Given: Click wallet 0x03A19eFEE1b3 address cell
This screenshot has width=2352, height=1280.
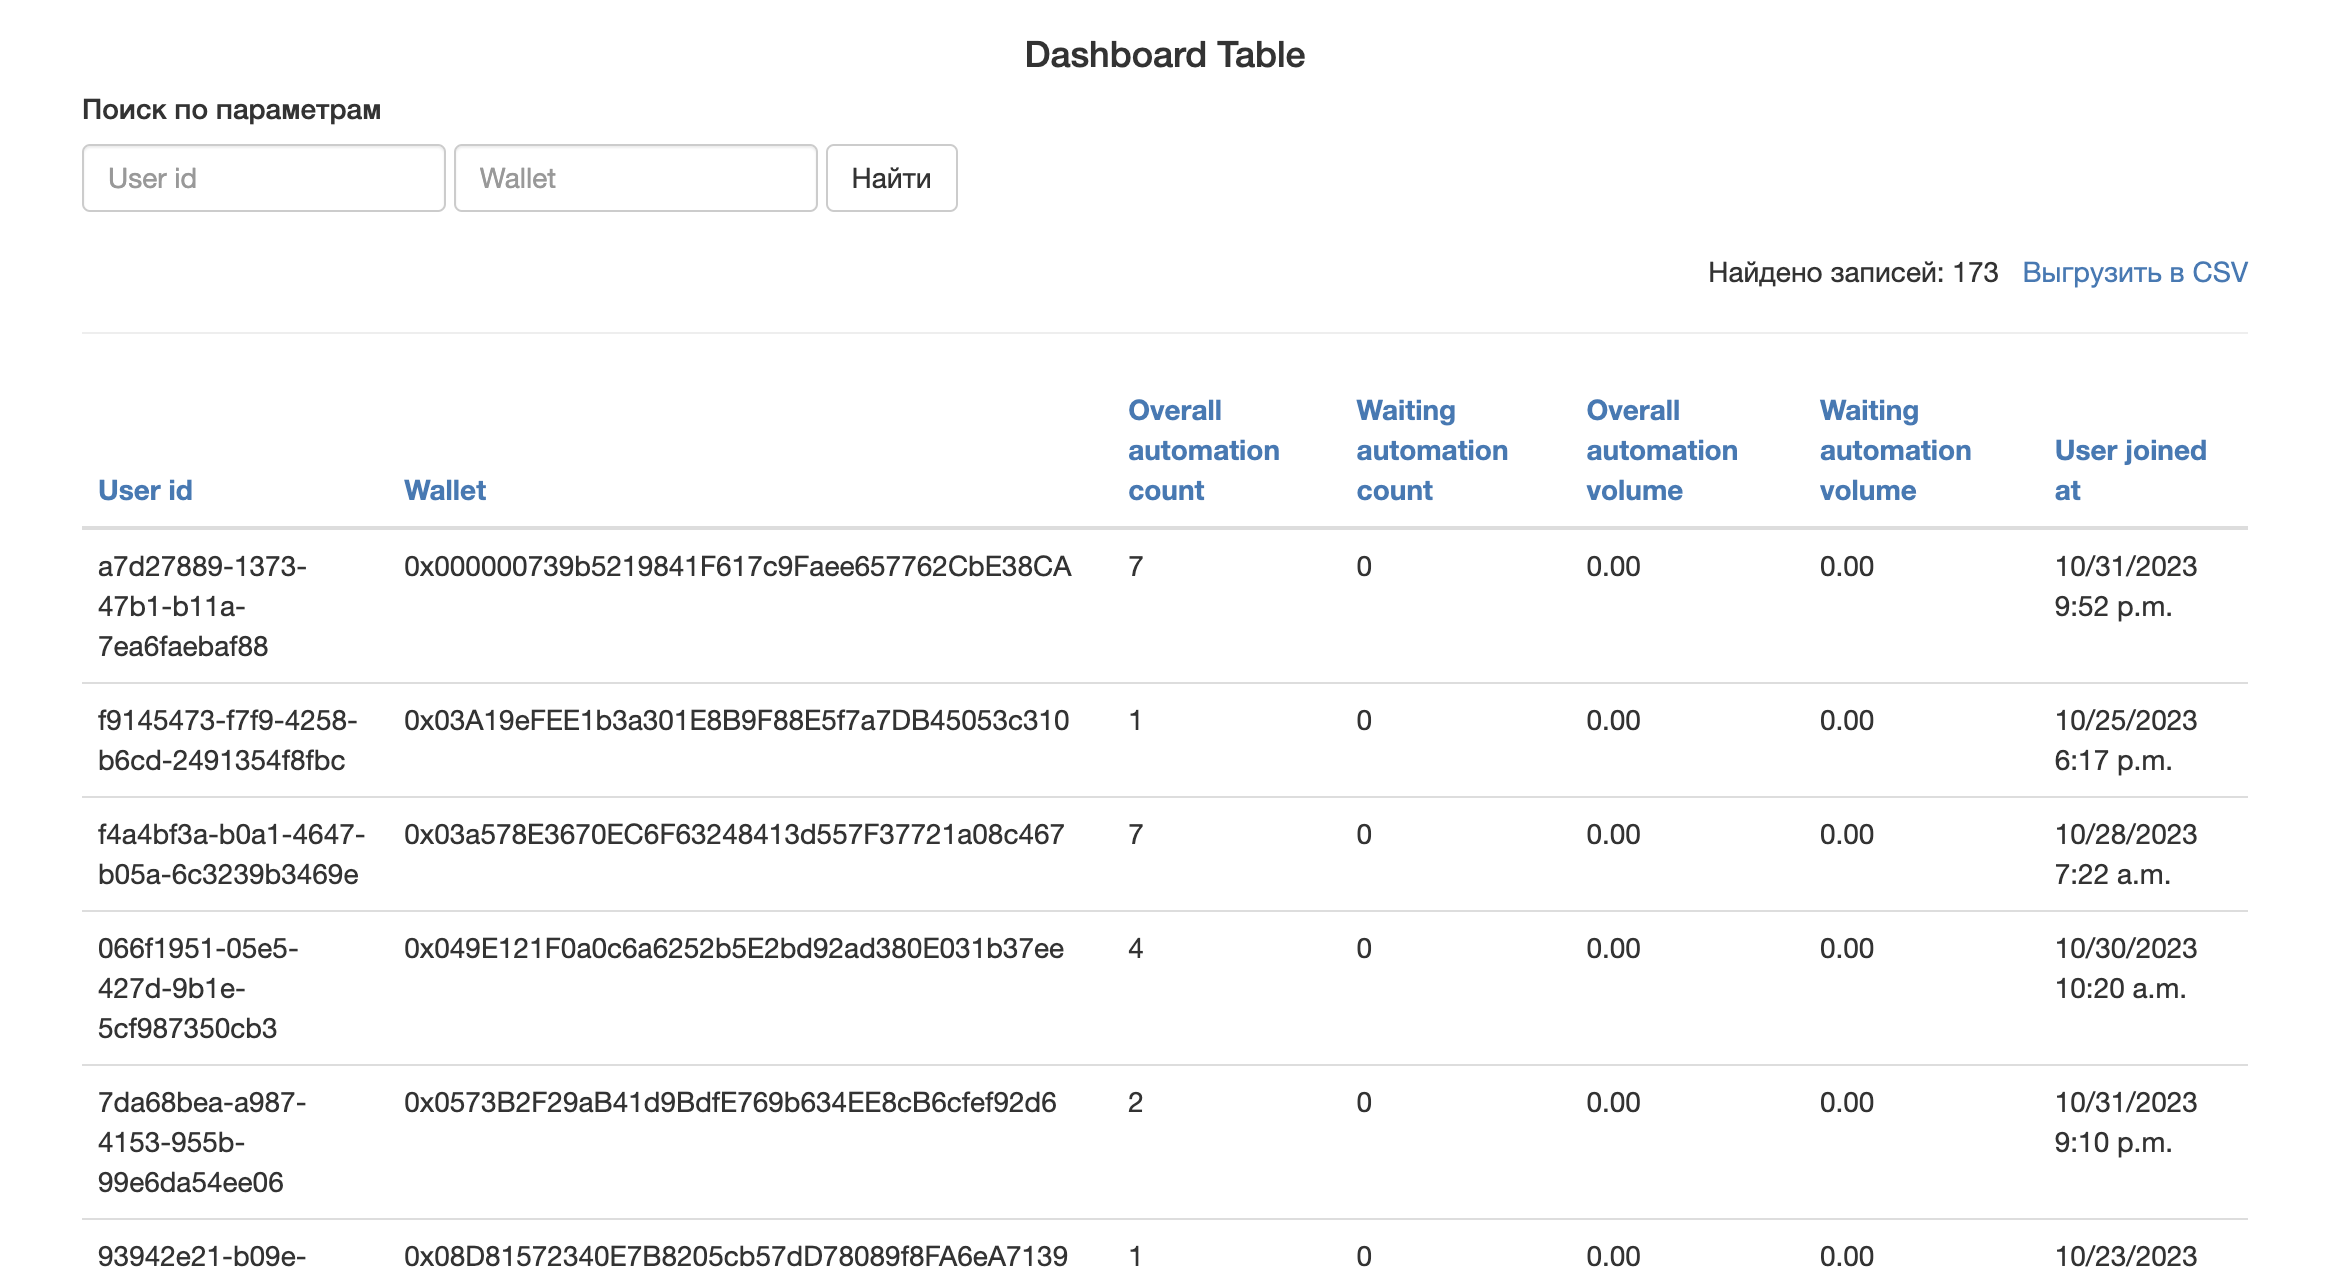Looking at the screenshot, I should (x=736, y=721).
